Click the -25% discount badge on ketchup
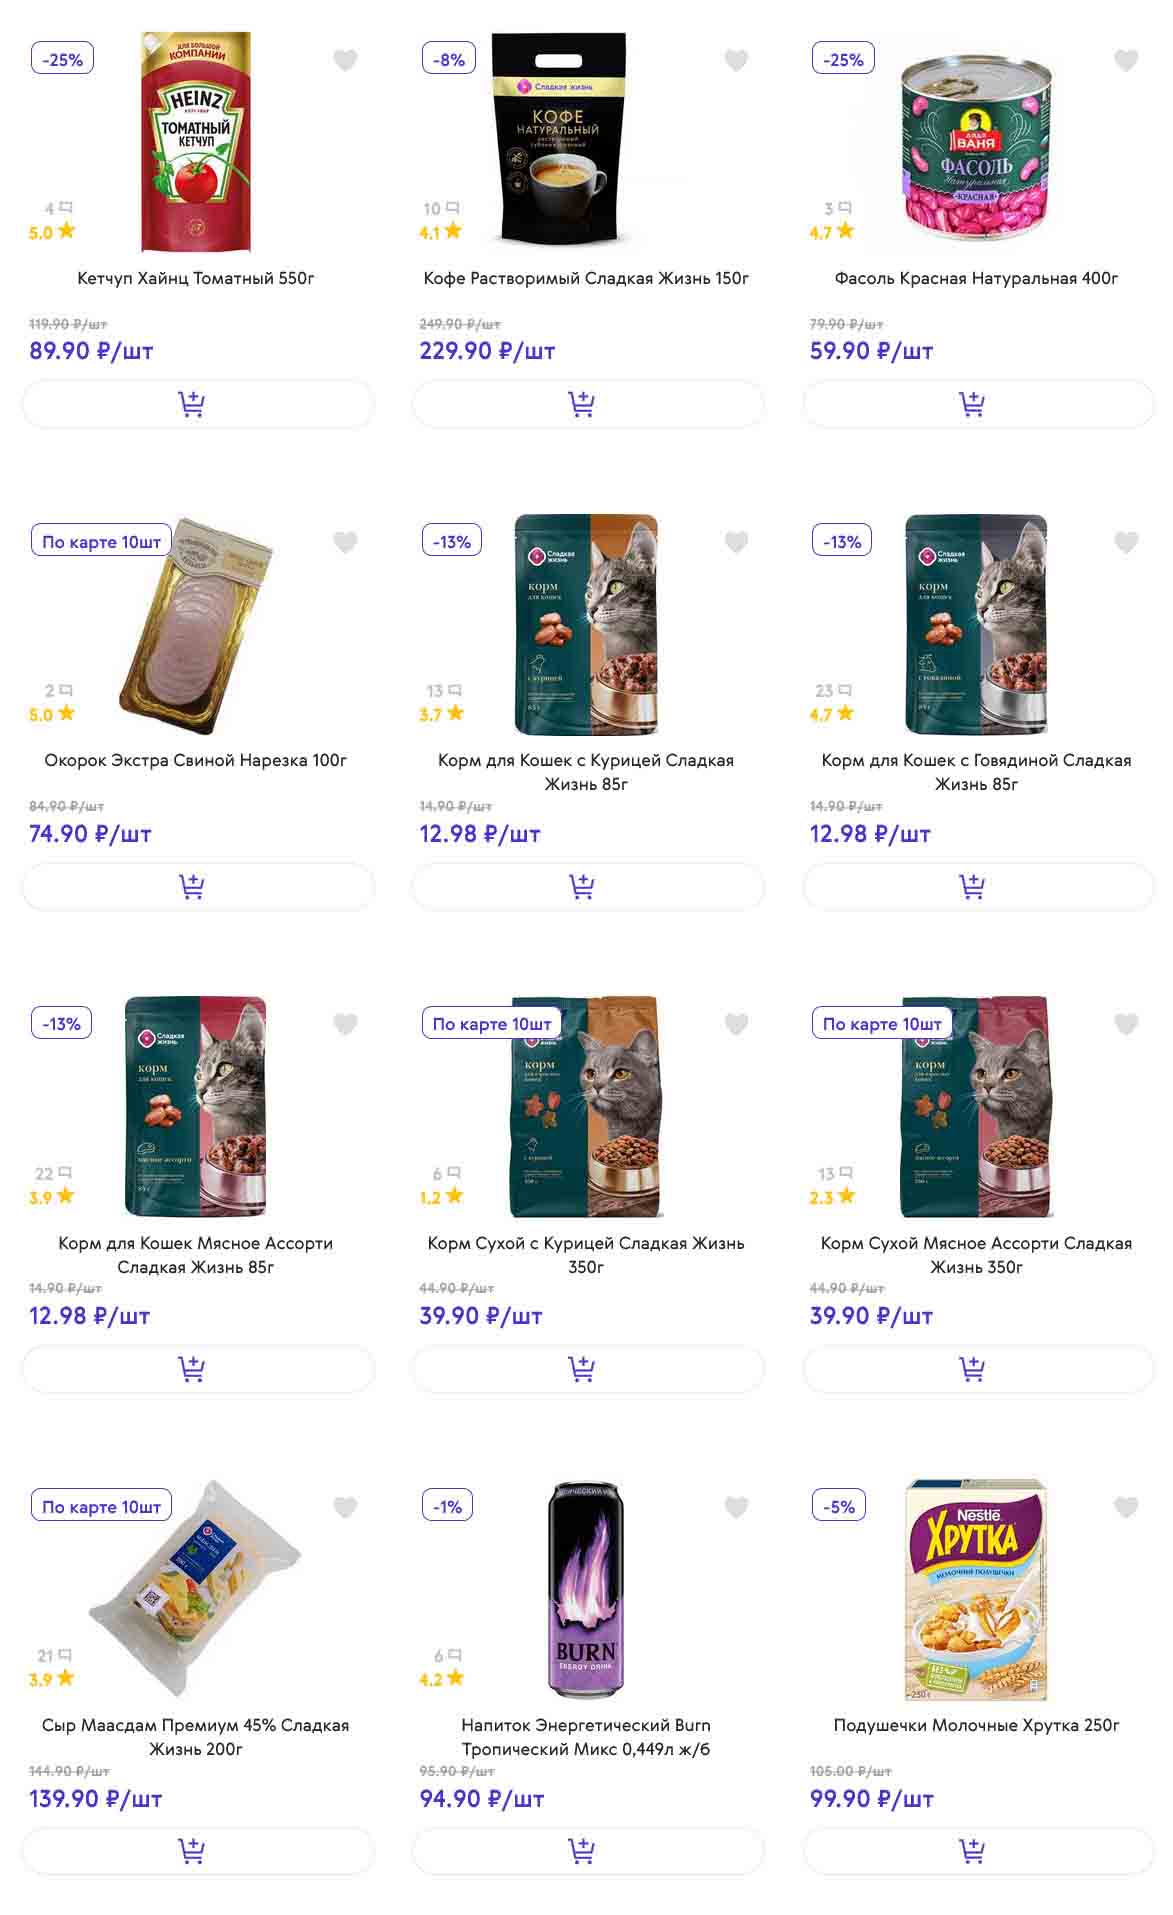This screenshot has width=1173, height=1915. coord(62,59)
